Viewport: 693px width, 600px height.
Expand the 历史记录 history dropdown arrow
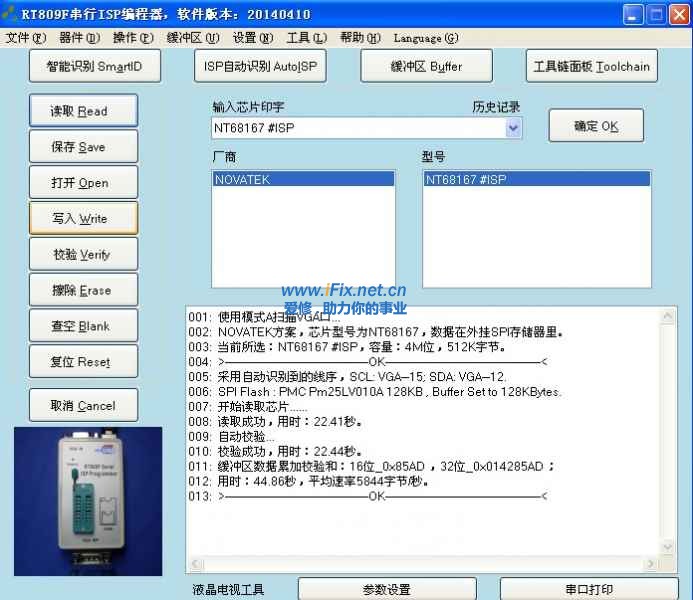click(513, 128)
